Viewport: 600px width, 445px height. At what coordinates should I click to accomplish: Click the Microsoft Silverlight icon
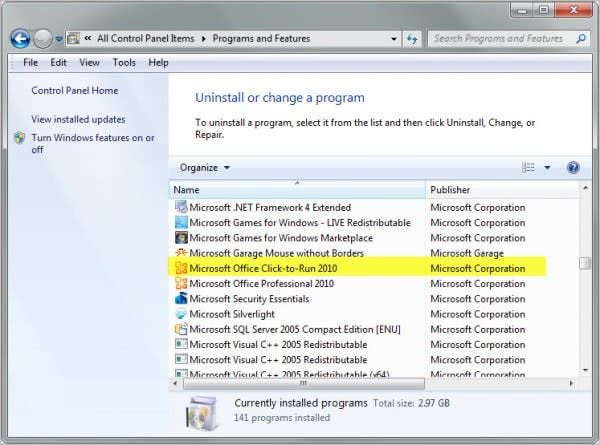(181, 314)
